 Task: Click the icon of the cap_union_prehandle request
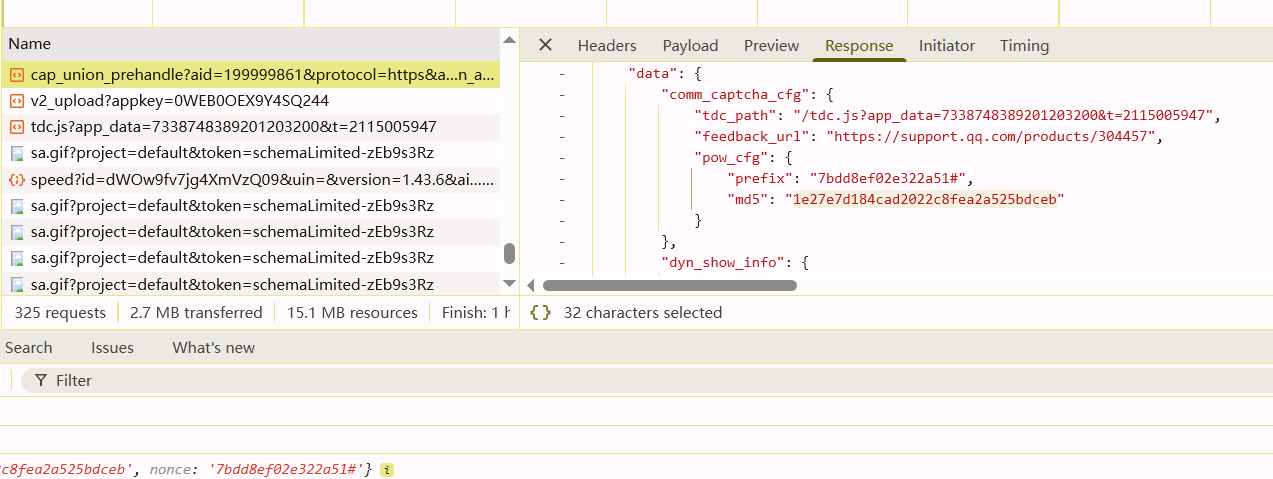[x=17, y=75]
